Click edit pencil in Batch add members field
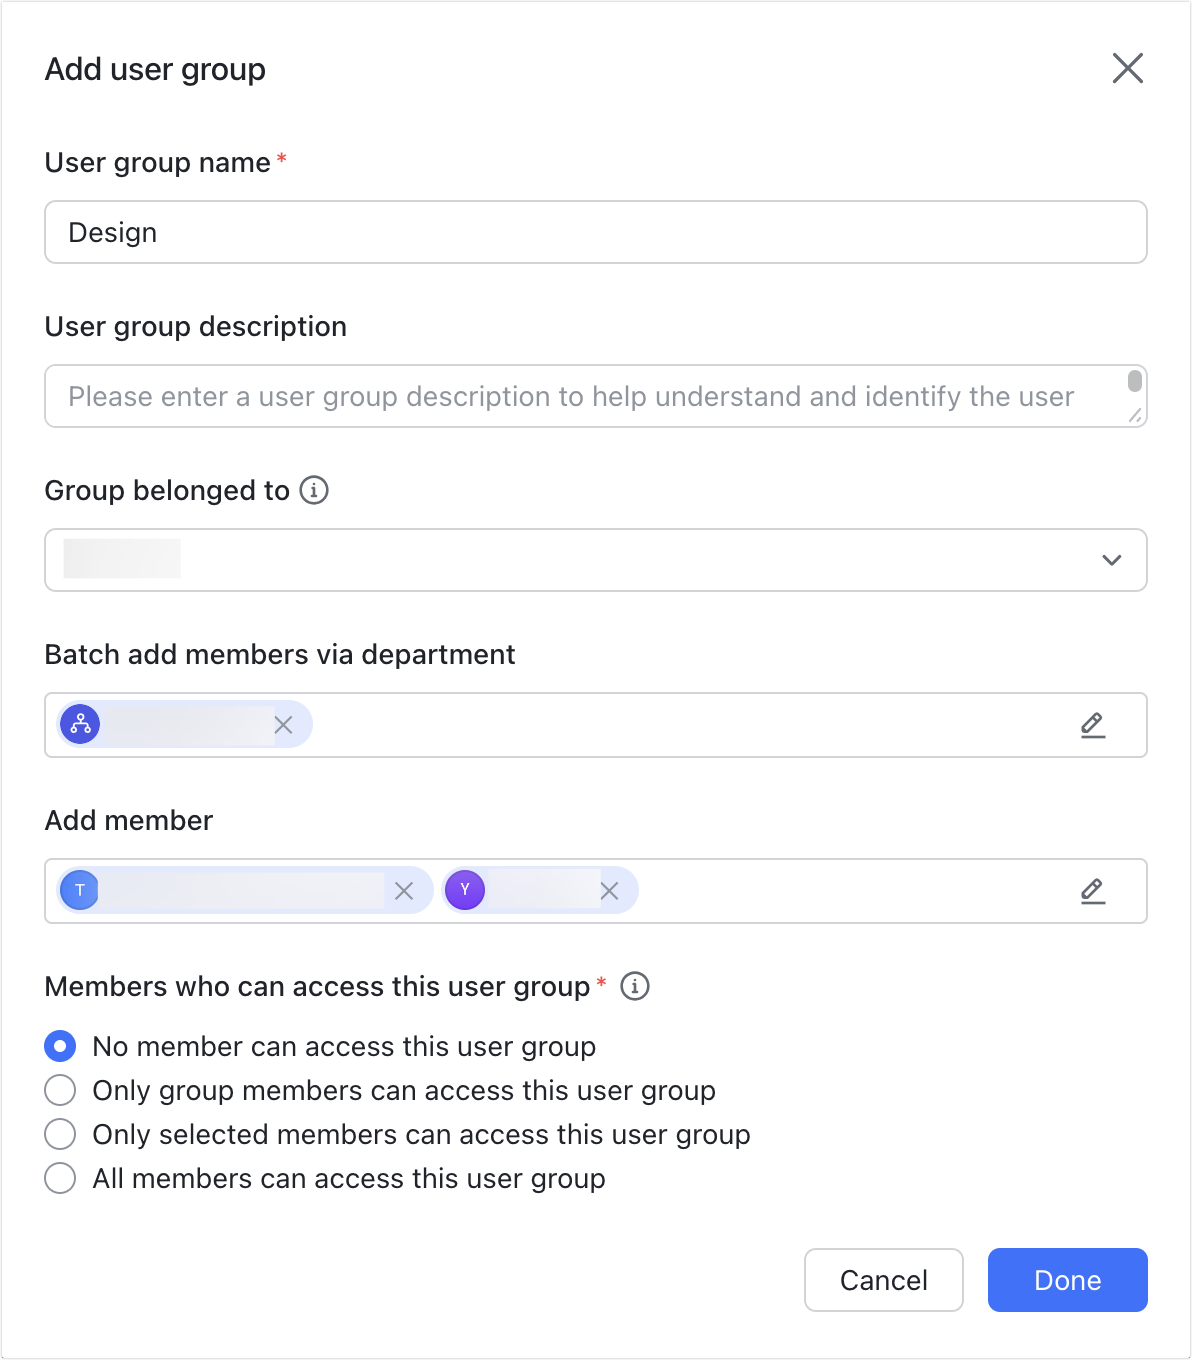 [1093, 725]
